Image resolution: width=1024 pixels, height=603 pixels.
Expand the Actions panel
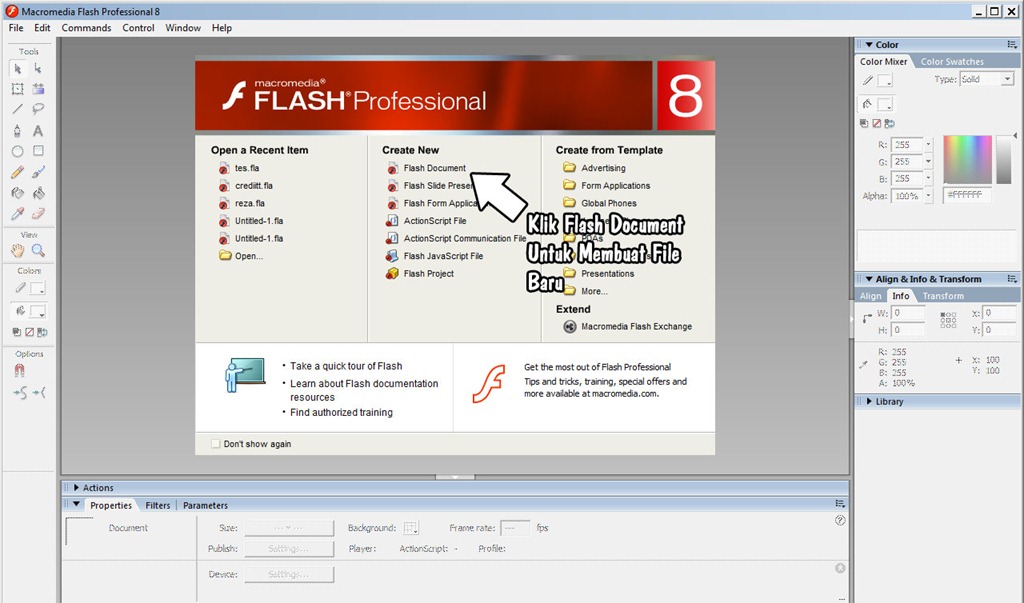(x=76, y=487)
